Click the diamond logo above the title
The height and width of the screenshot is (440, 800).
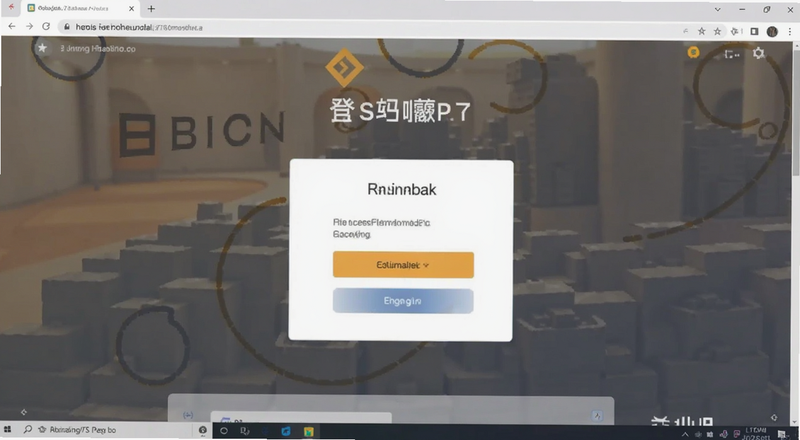344,67
